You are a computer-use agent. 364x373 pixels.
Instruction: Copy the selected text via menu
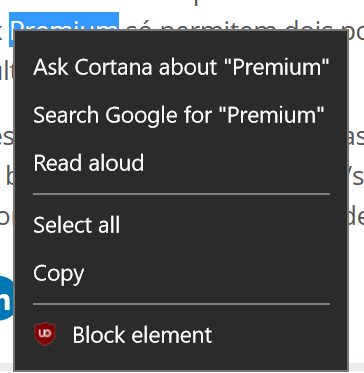click(x=181, y=273)
